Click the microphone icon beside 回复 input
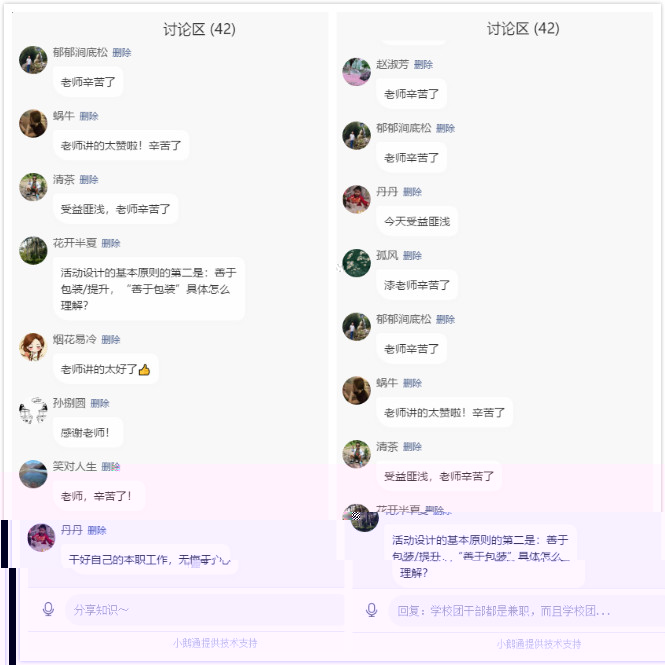 (x=372, y=610)
